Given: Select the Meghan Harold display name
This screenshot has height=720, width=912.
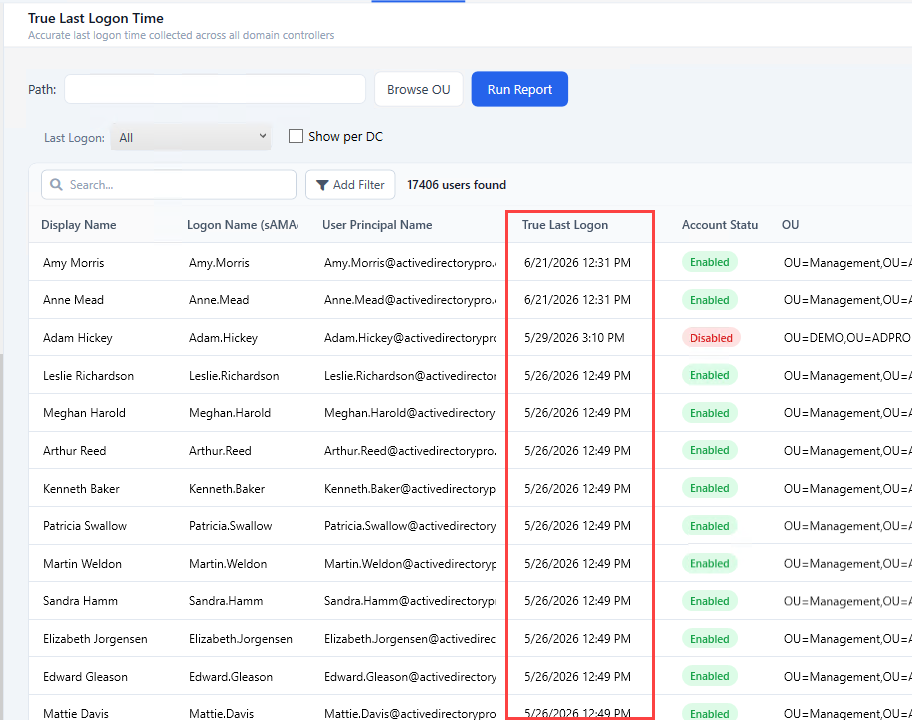Looking at the screenshot, I should [84, 413].
